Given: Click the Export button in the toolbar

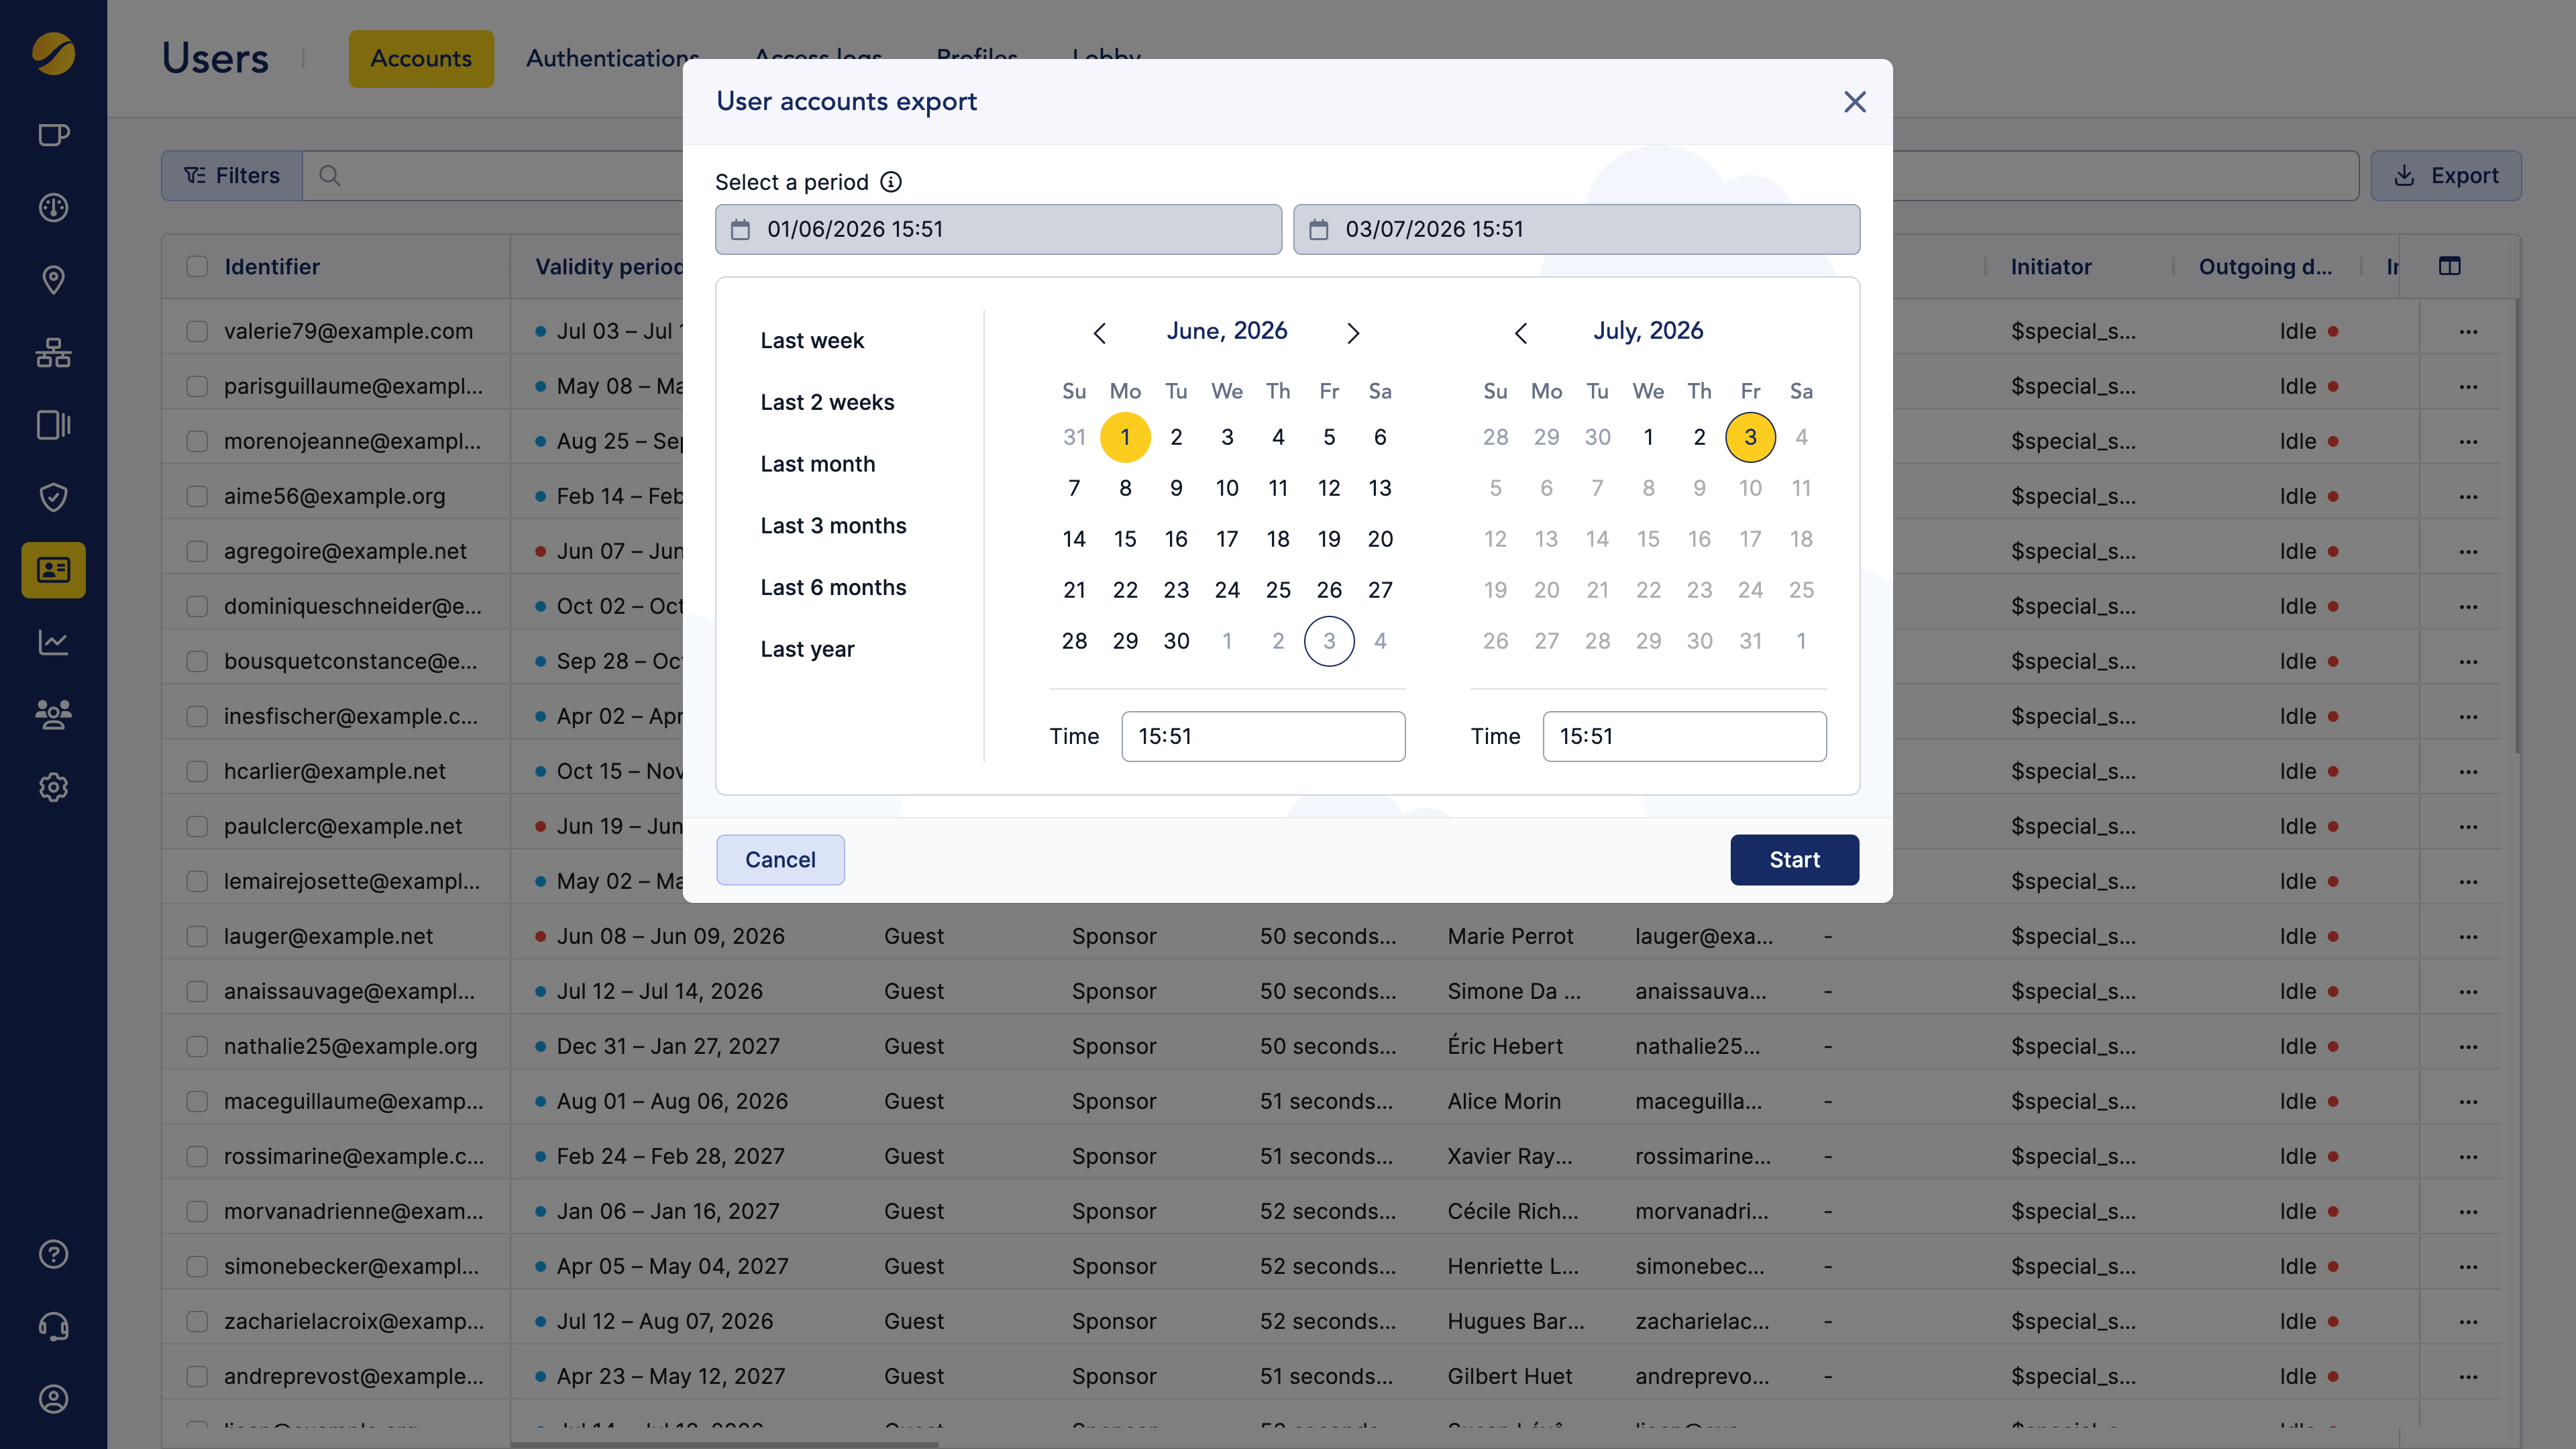Looking at the screenshot, I should pos(2446,176).
